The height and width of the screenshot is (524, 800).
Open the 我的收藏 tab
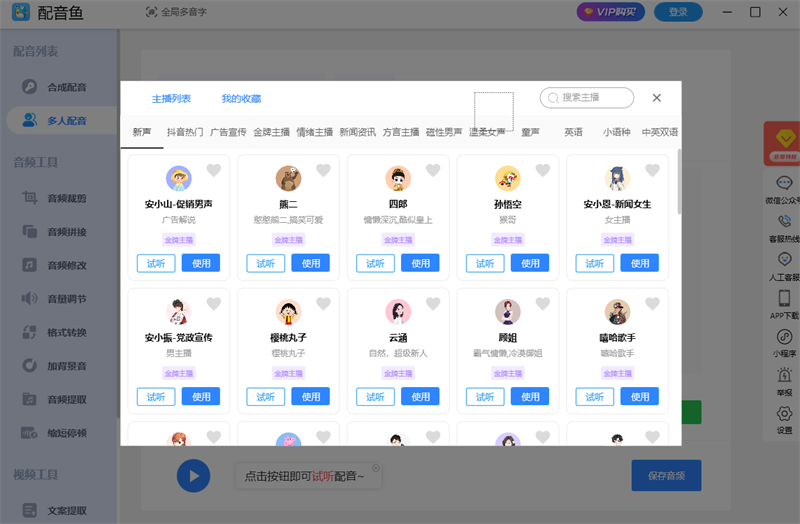(x=241, y=99)
